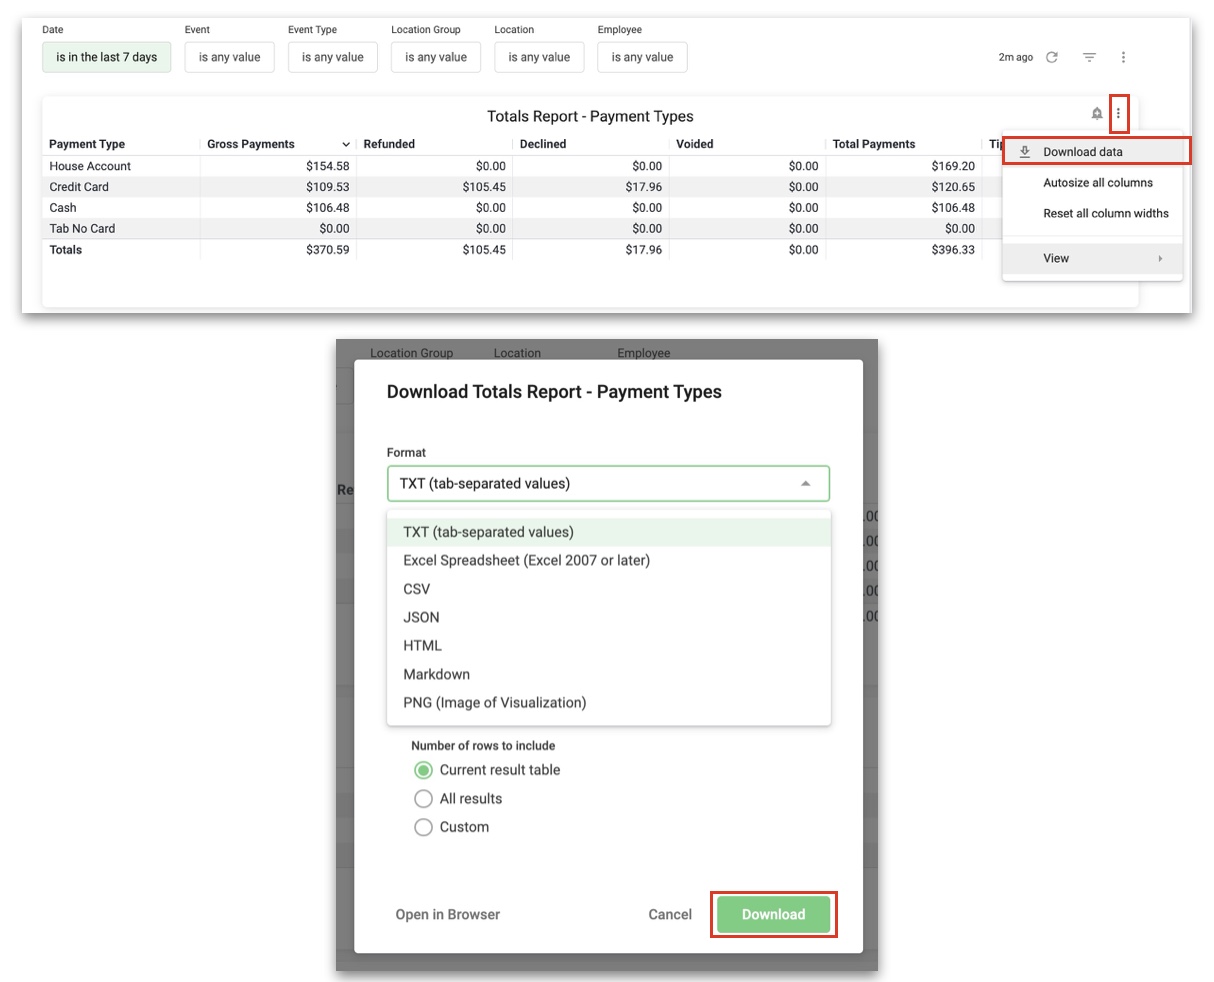Open the Employee filter value
Viewport: 1214px width, 982px height.
point(642,57)
